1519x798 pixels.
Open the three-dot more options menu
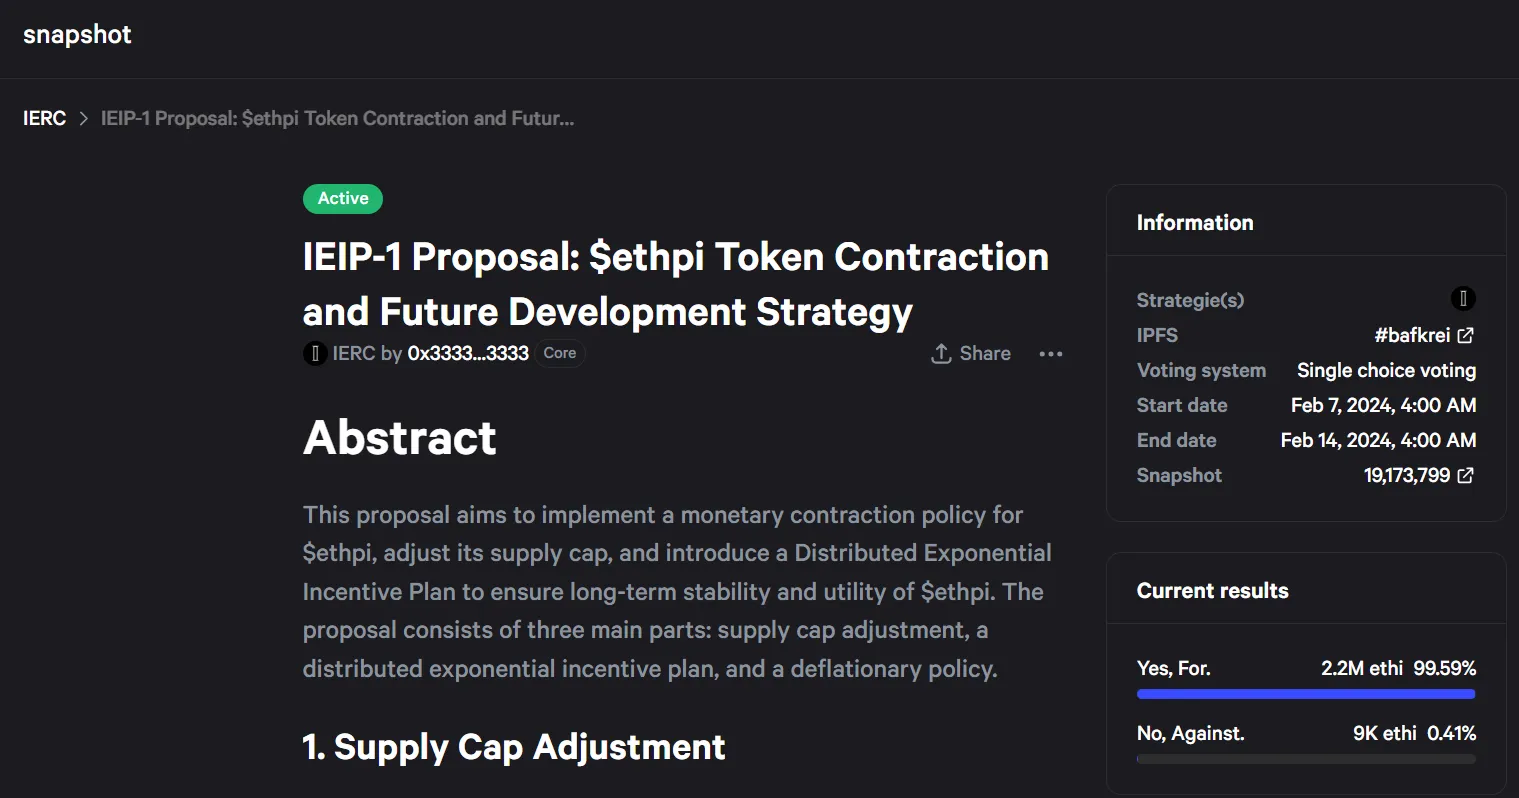tap(1051, 354)
